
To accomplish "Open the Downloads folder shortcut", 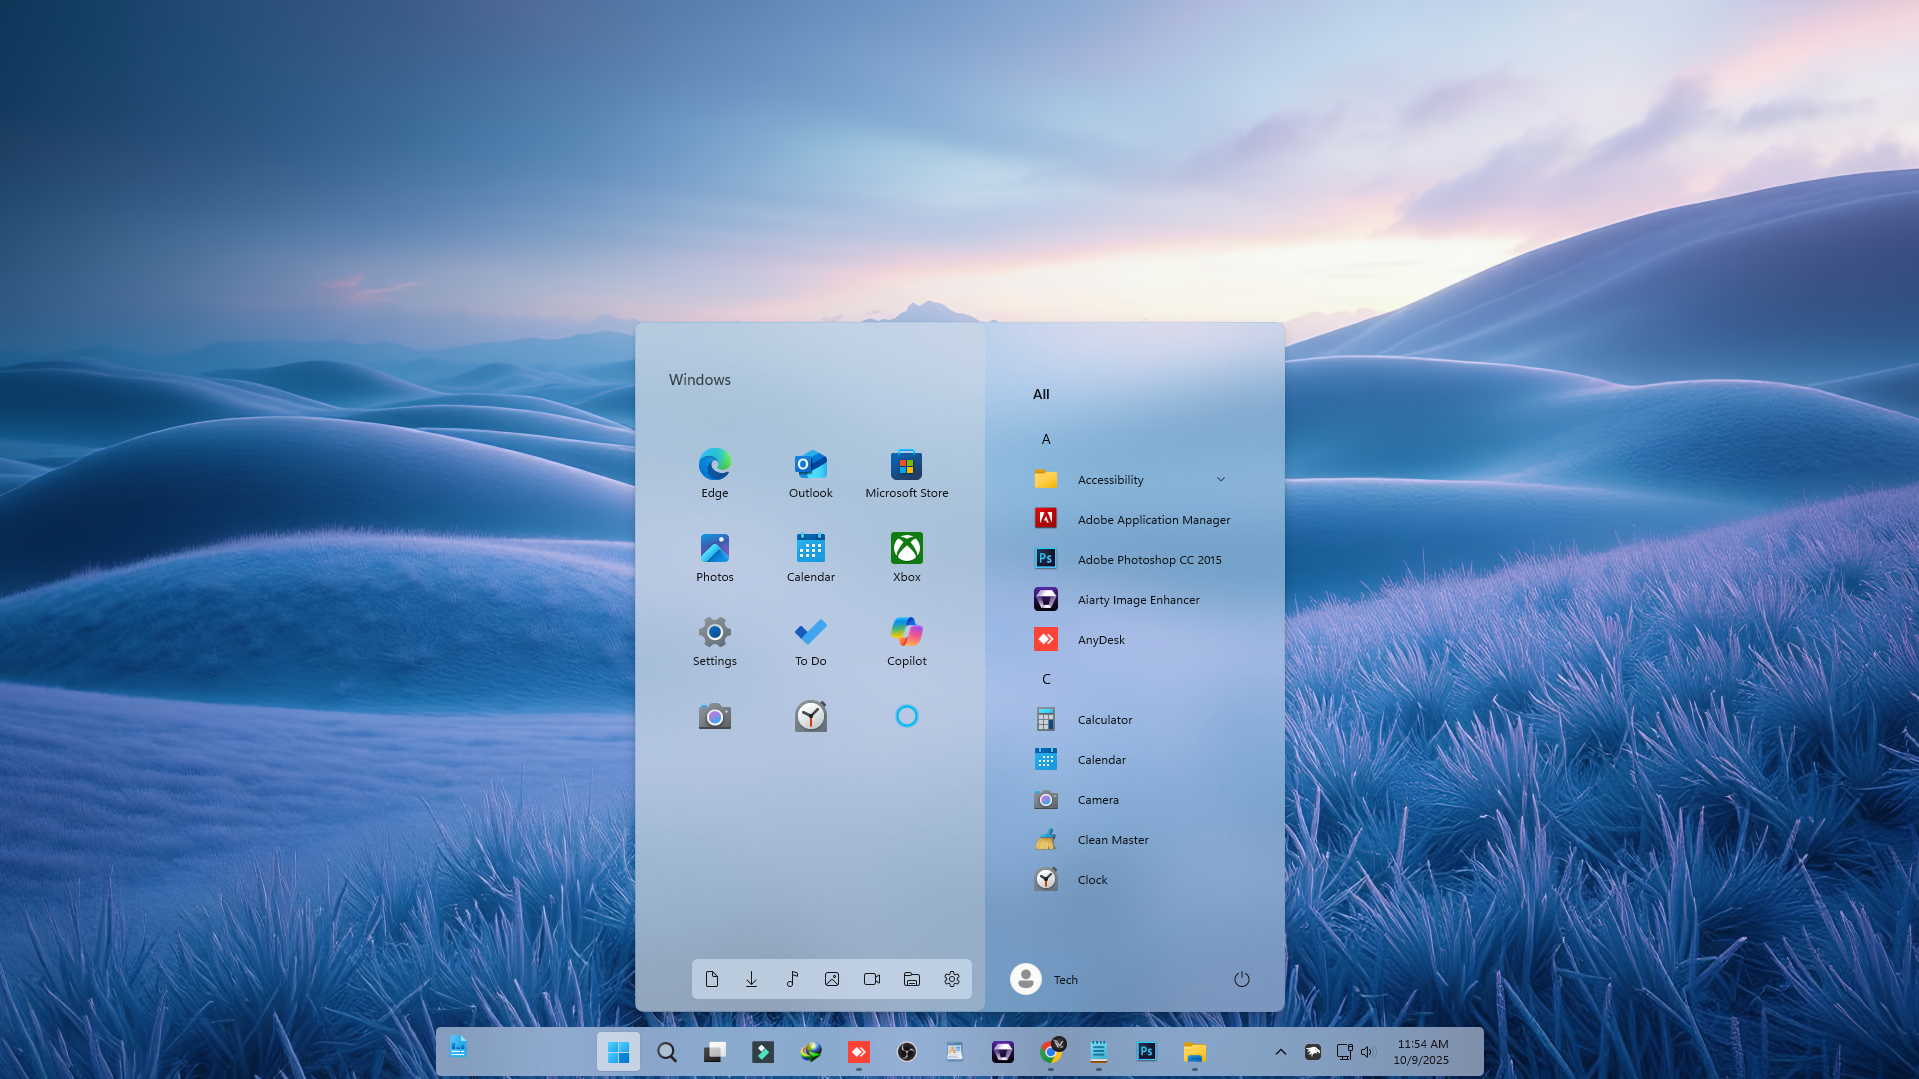I will click(751, 980).
